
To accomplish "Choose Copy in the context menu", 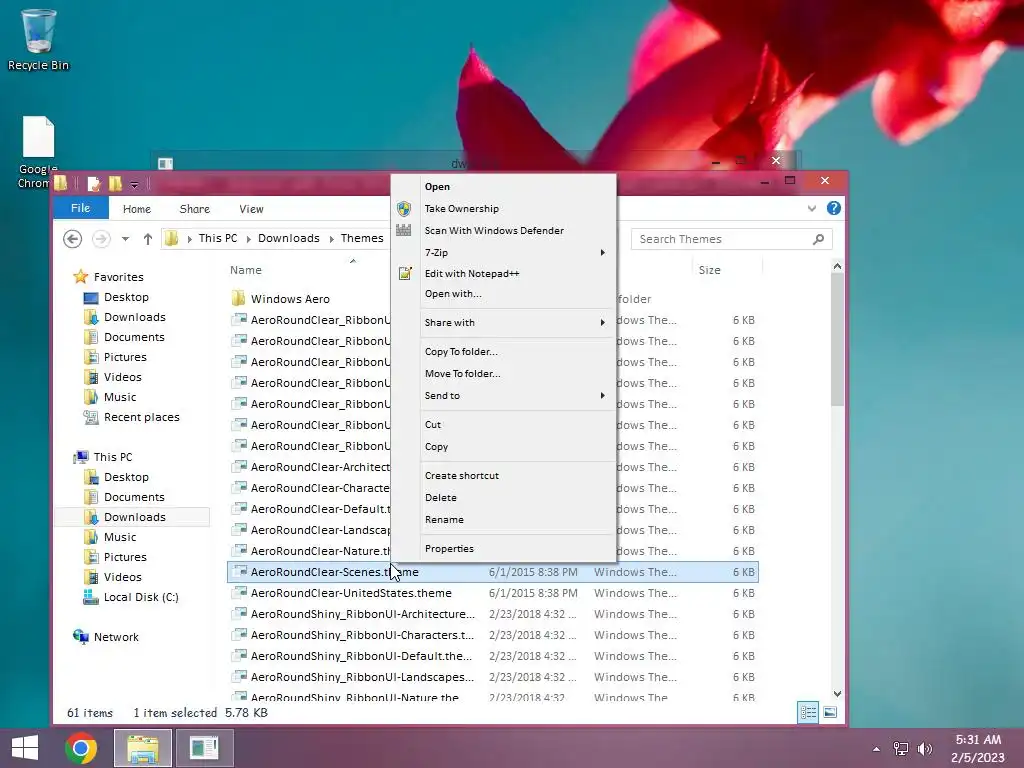I will click(x=436, y=447).
